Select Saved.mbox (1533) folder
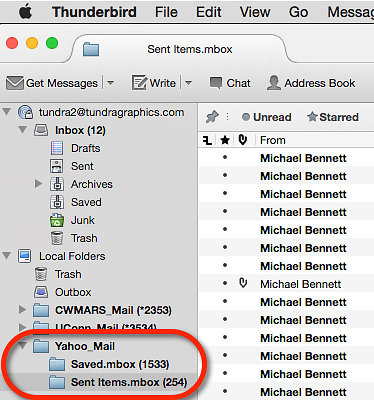The width and height of the screenshot is (374, 400). tap(120, 364)
